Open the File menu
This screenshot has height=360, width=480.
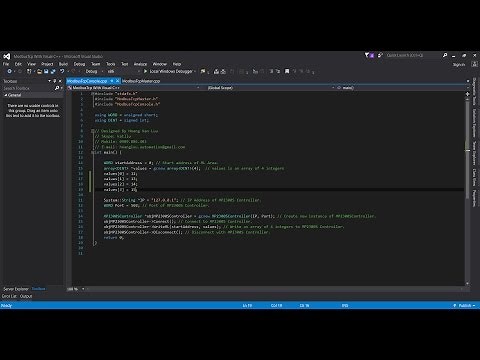tap(6, 64)
